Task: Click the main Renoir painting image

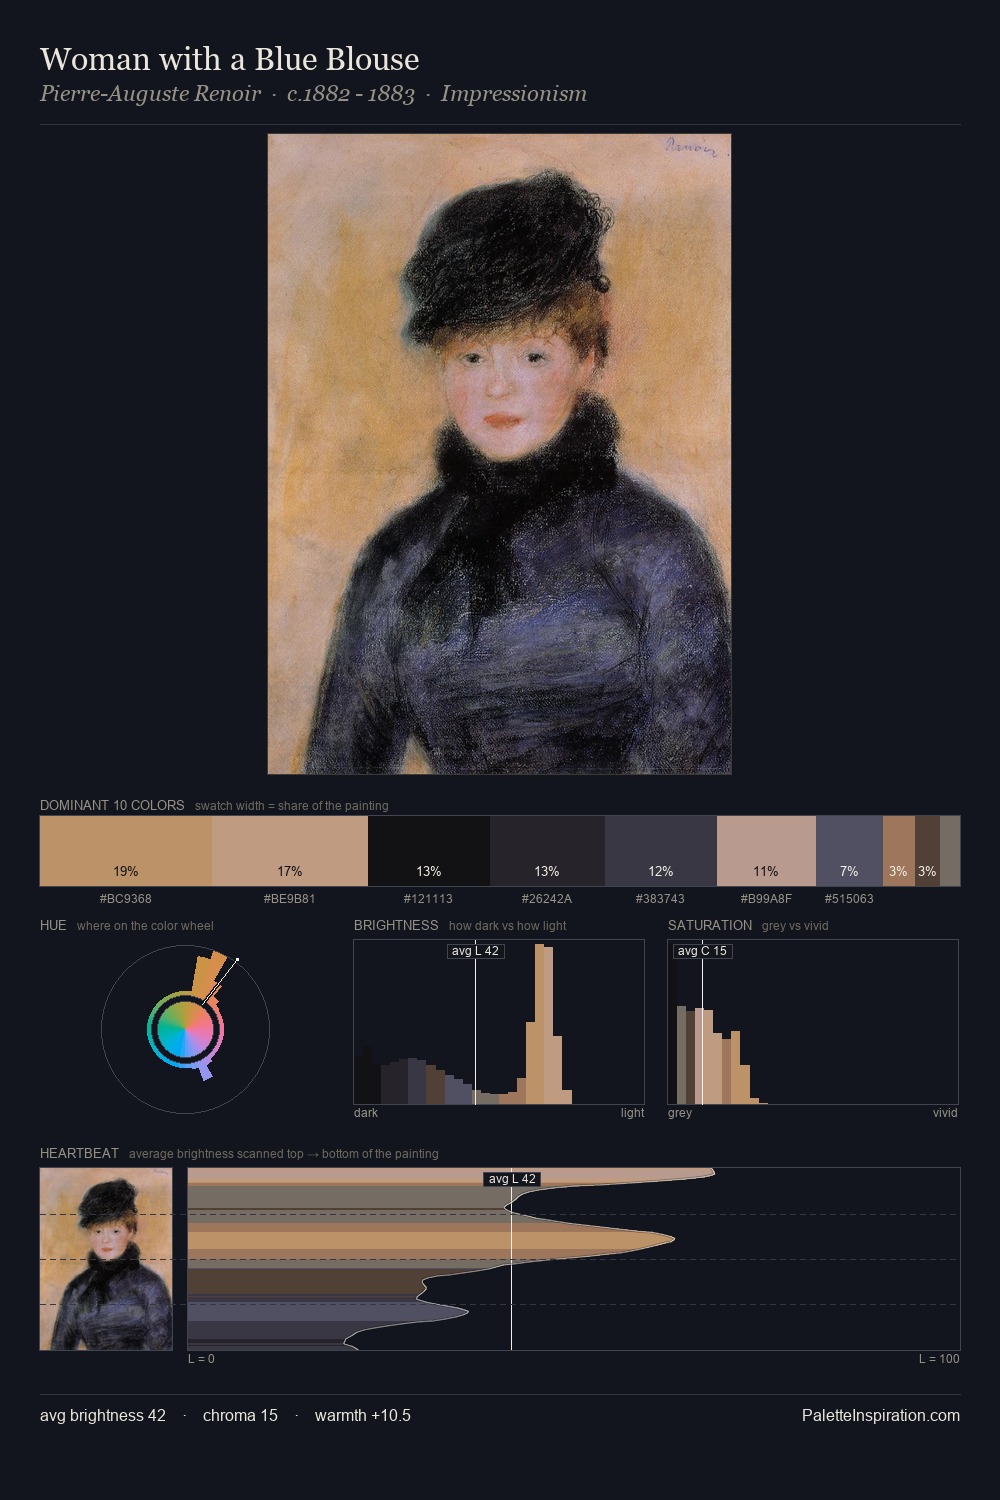Action: pyautogui.click(x=499, y=454)
